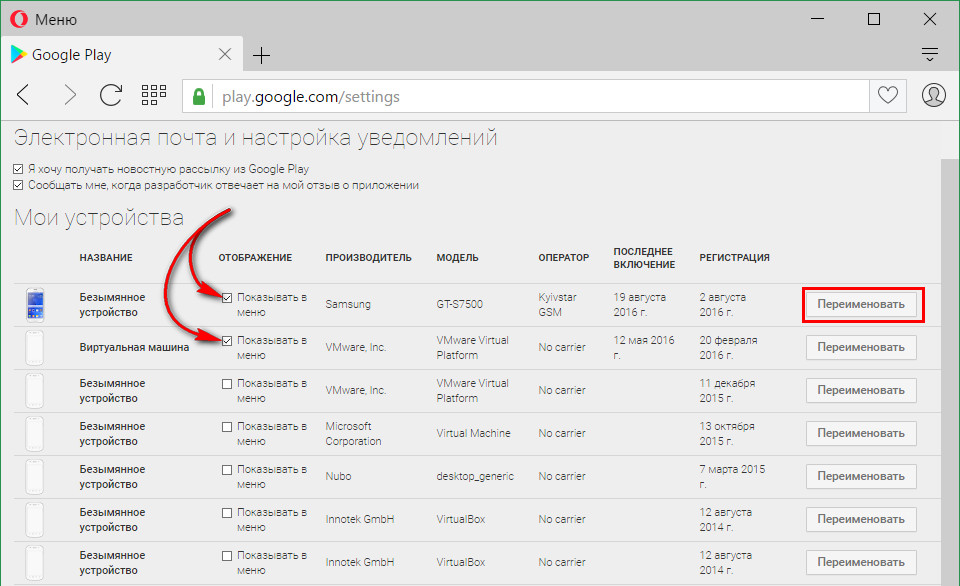This screenshot has height=586, width=960.
Task: Uncheck developer reply notification checkbox
Action: pos(18,185)
